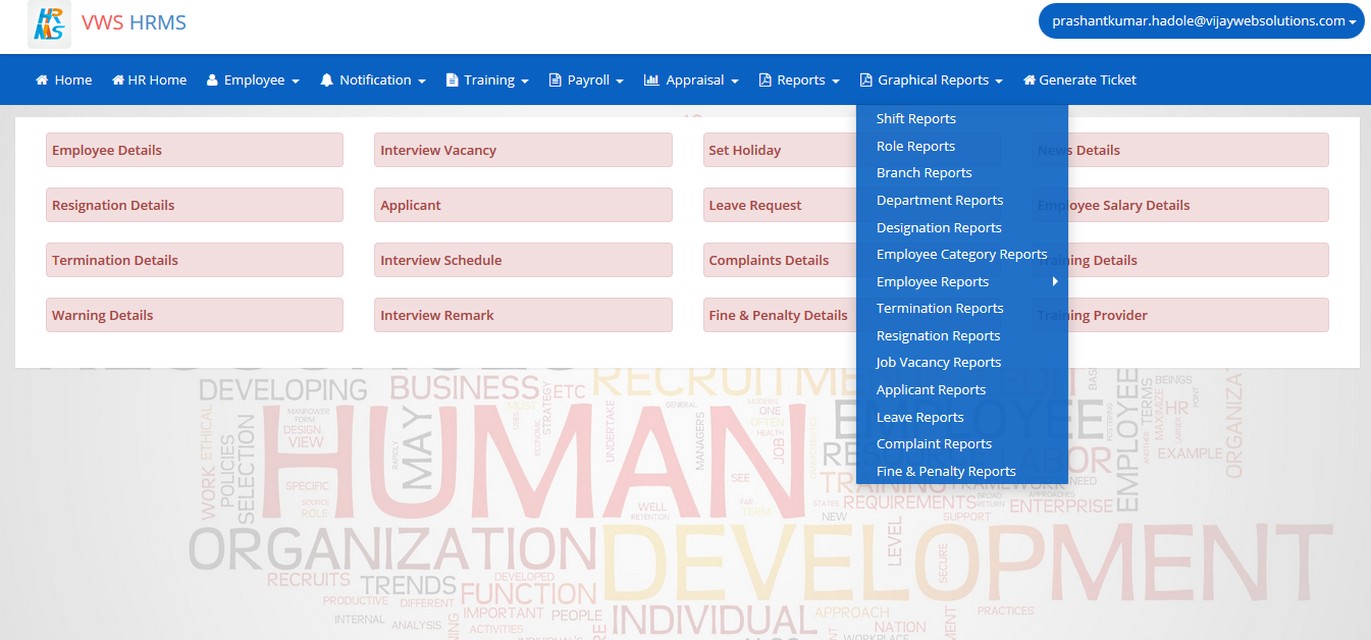Click the Appraisal chart icon
This screenshot has height=640, width=1371.
pos(652,79)
